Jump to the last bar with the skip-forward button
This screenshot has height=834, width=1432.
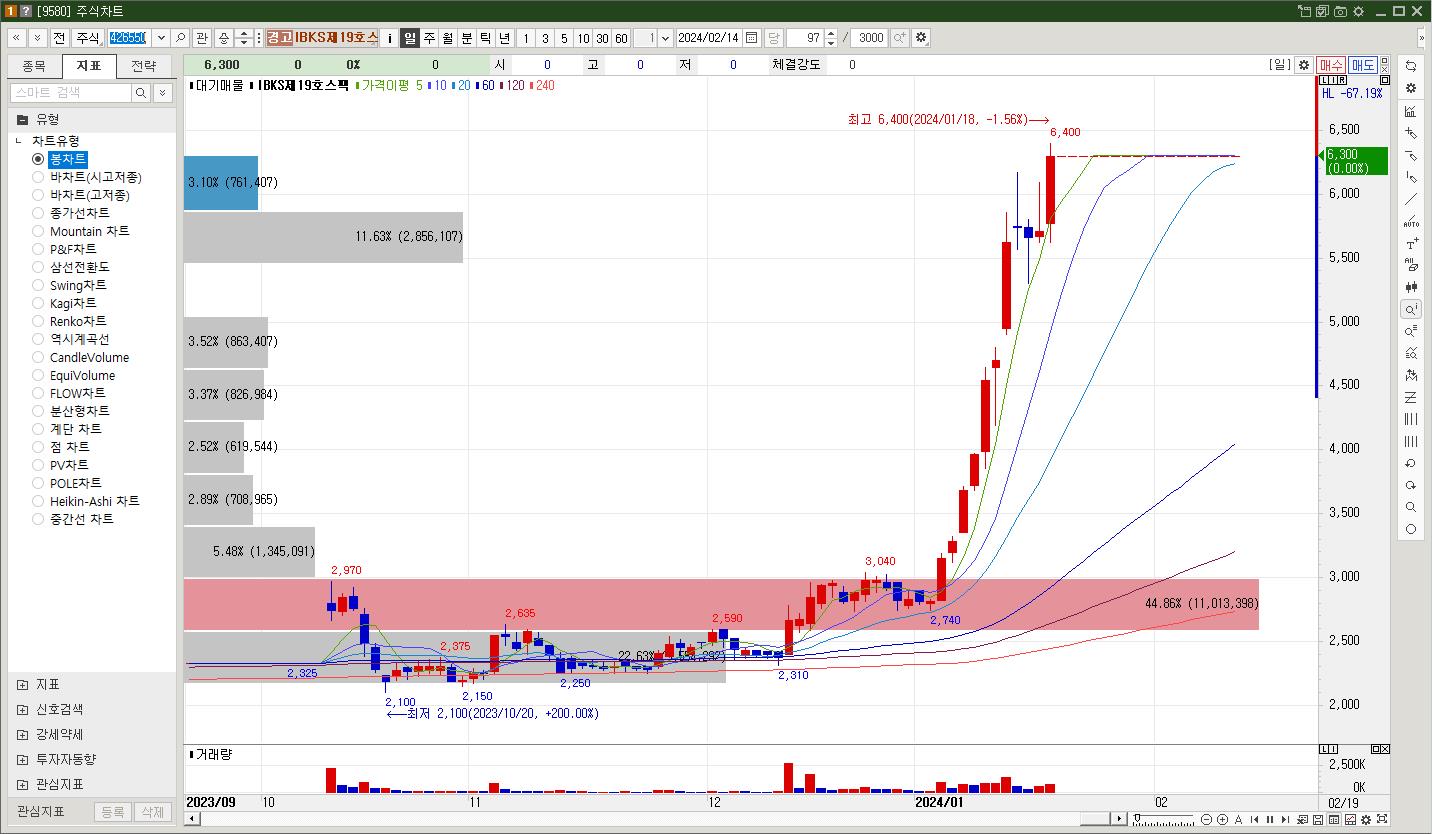coord(1285,820)
